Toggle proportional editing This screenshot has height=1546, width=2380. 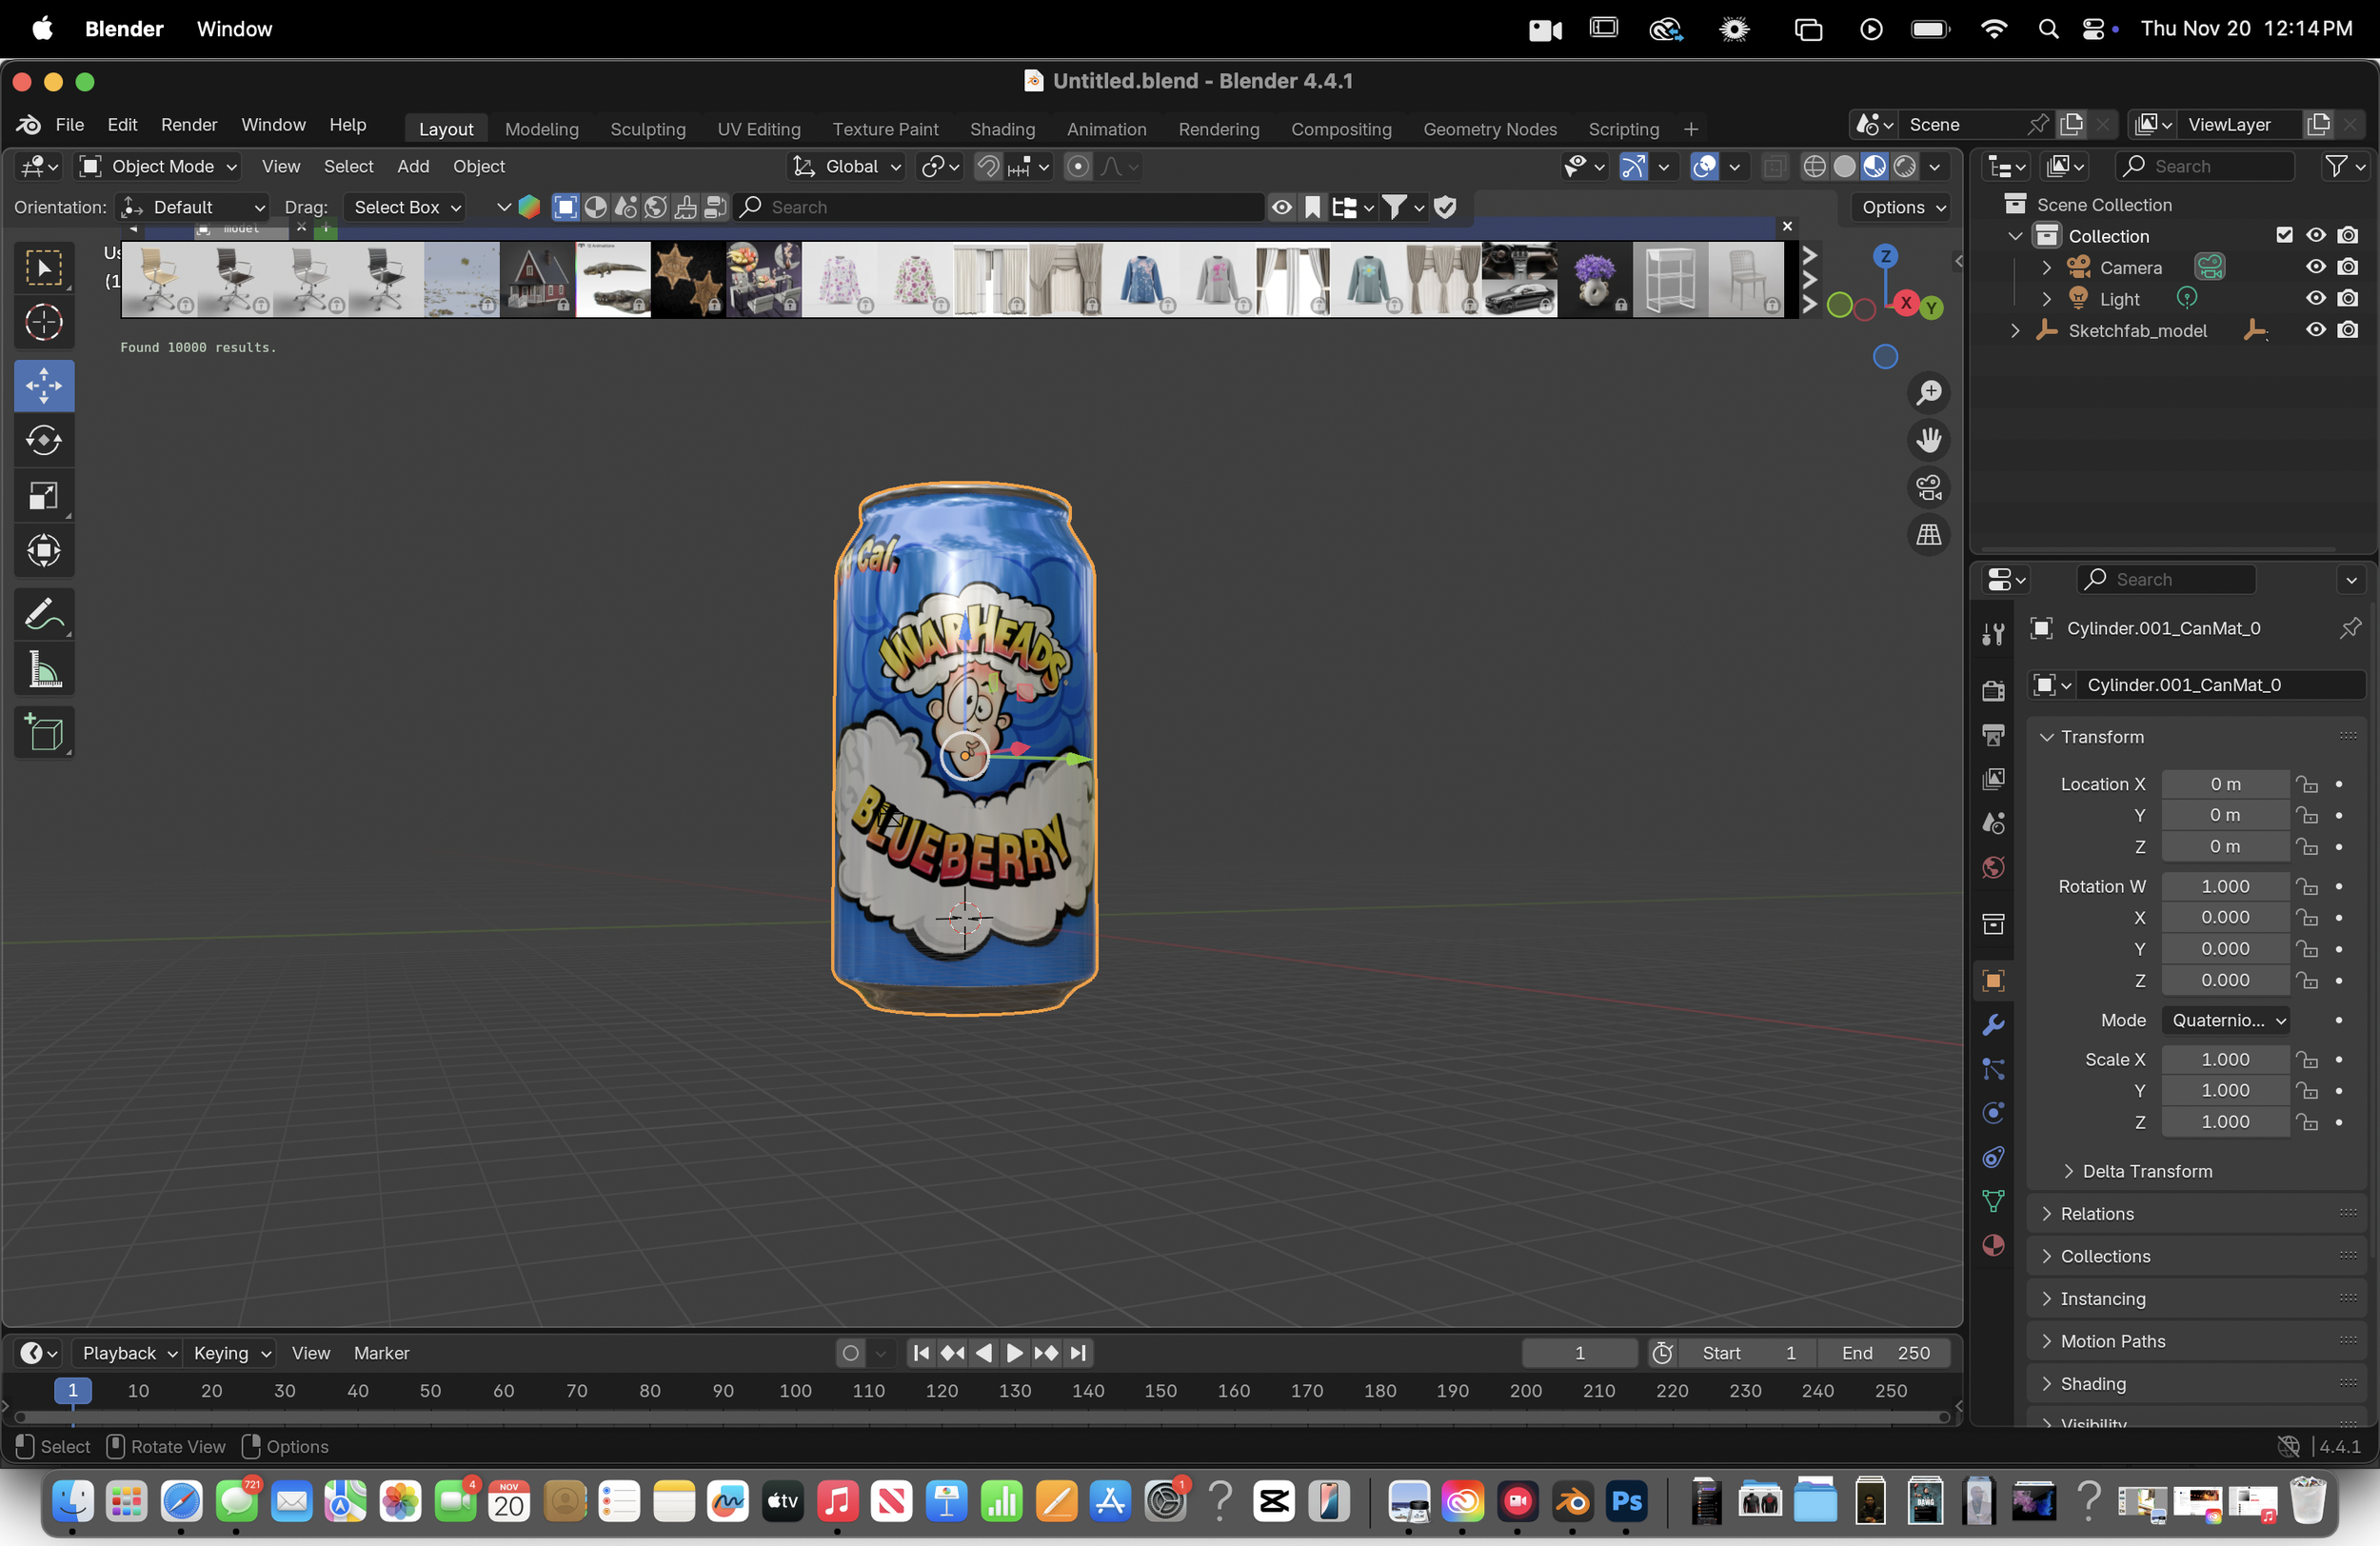tap(1077, 166)
